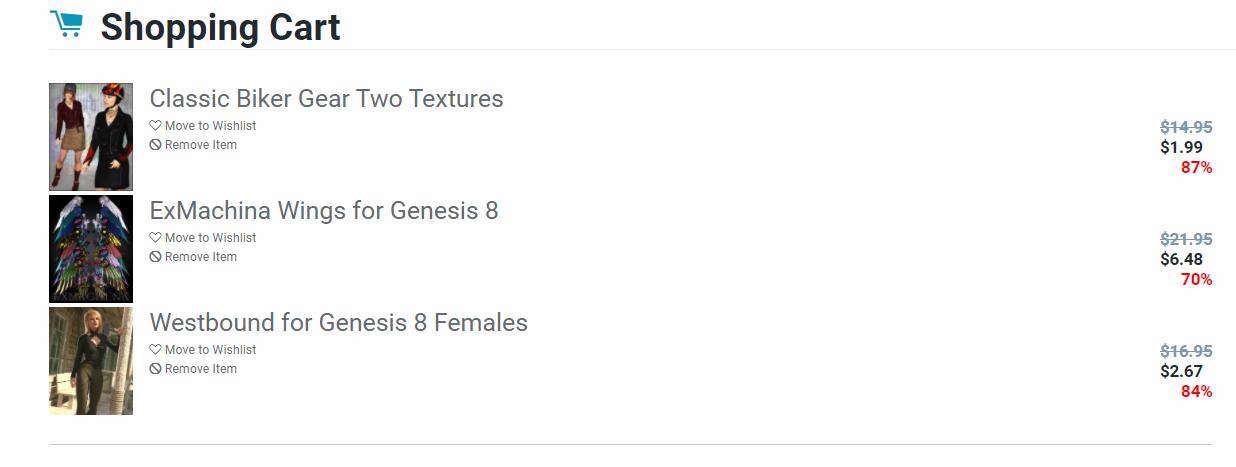This screenshot has height=467, width=1236.
Task: Click heart icon for Westbound item
Action: tap(155, 350)
